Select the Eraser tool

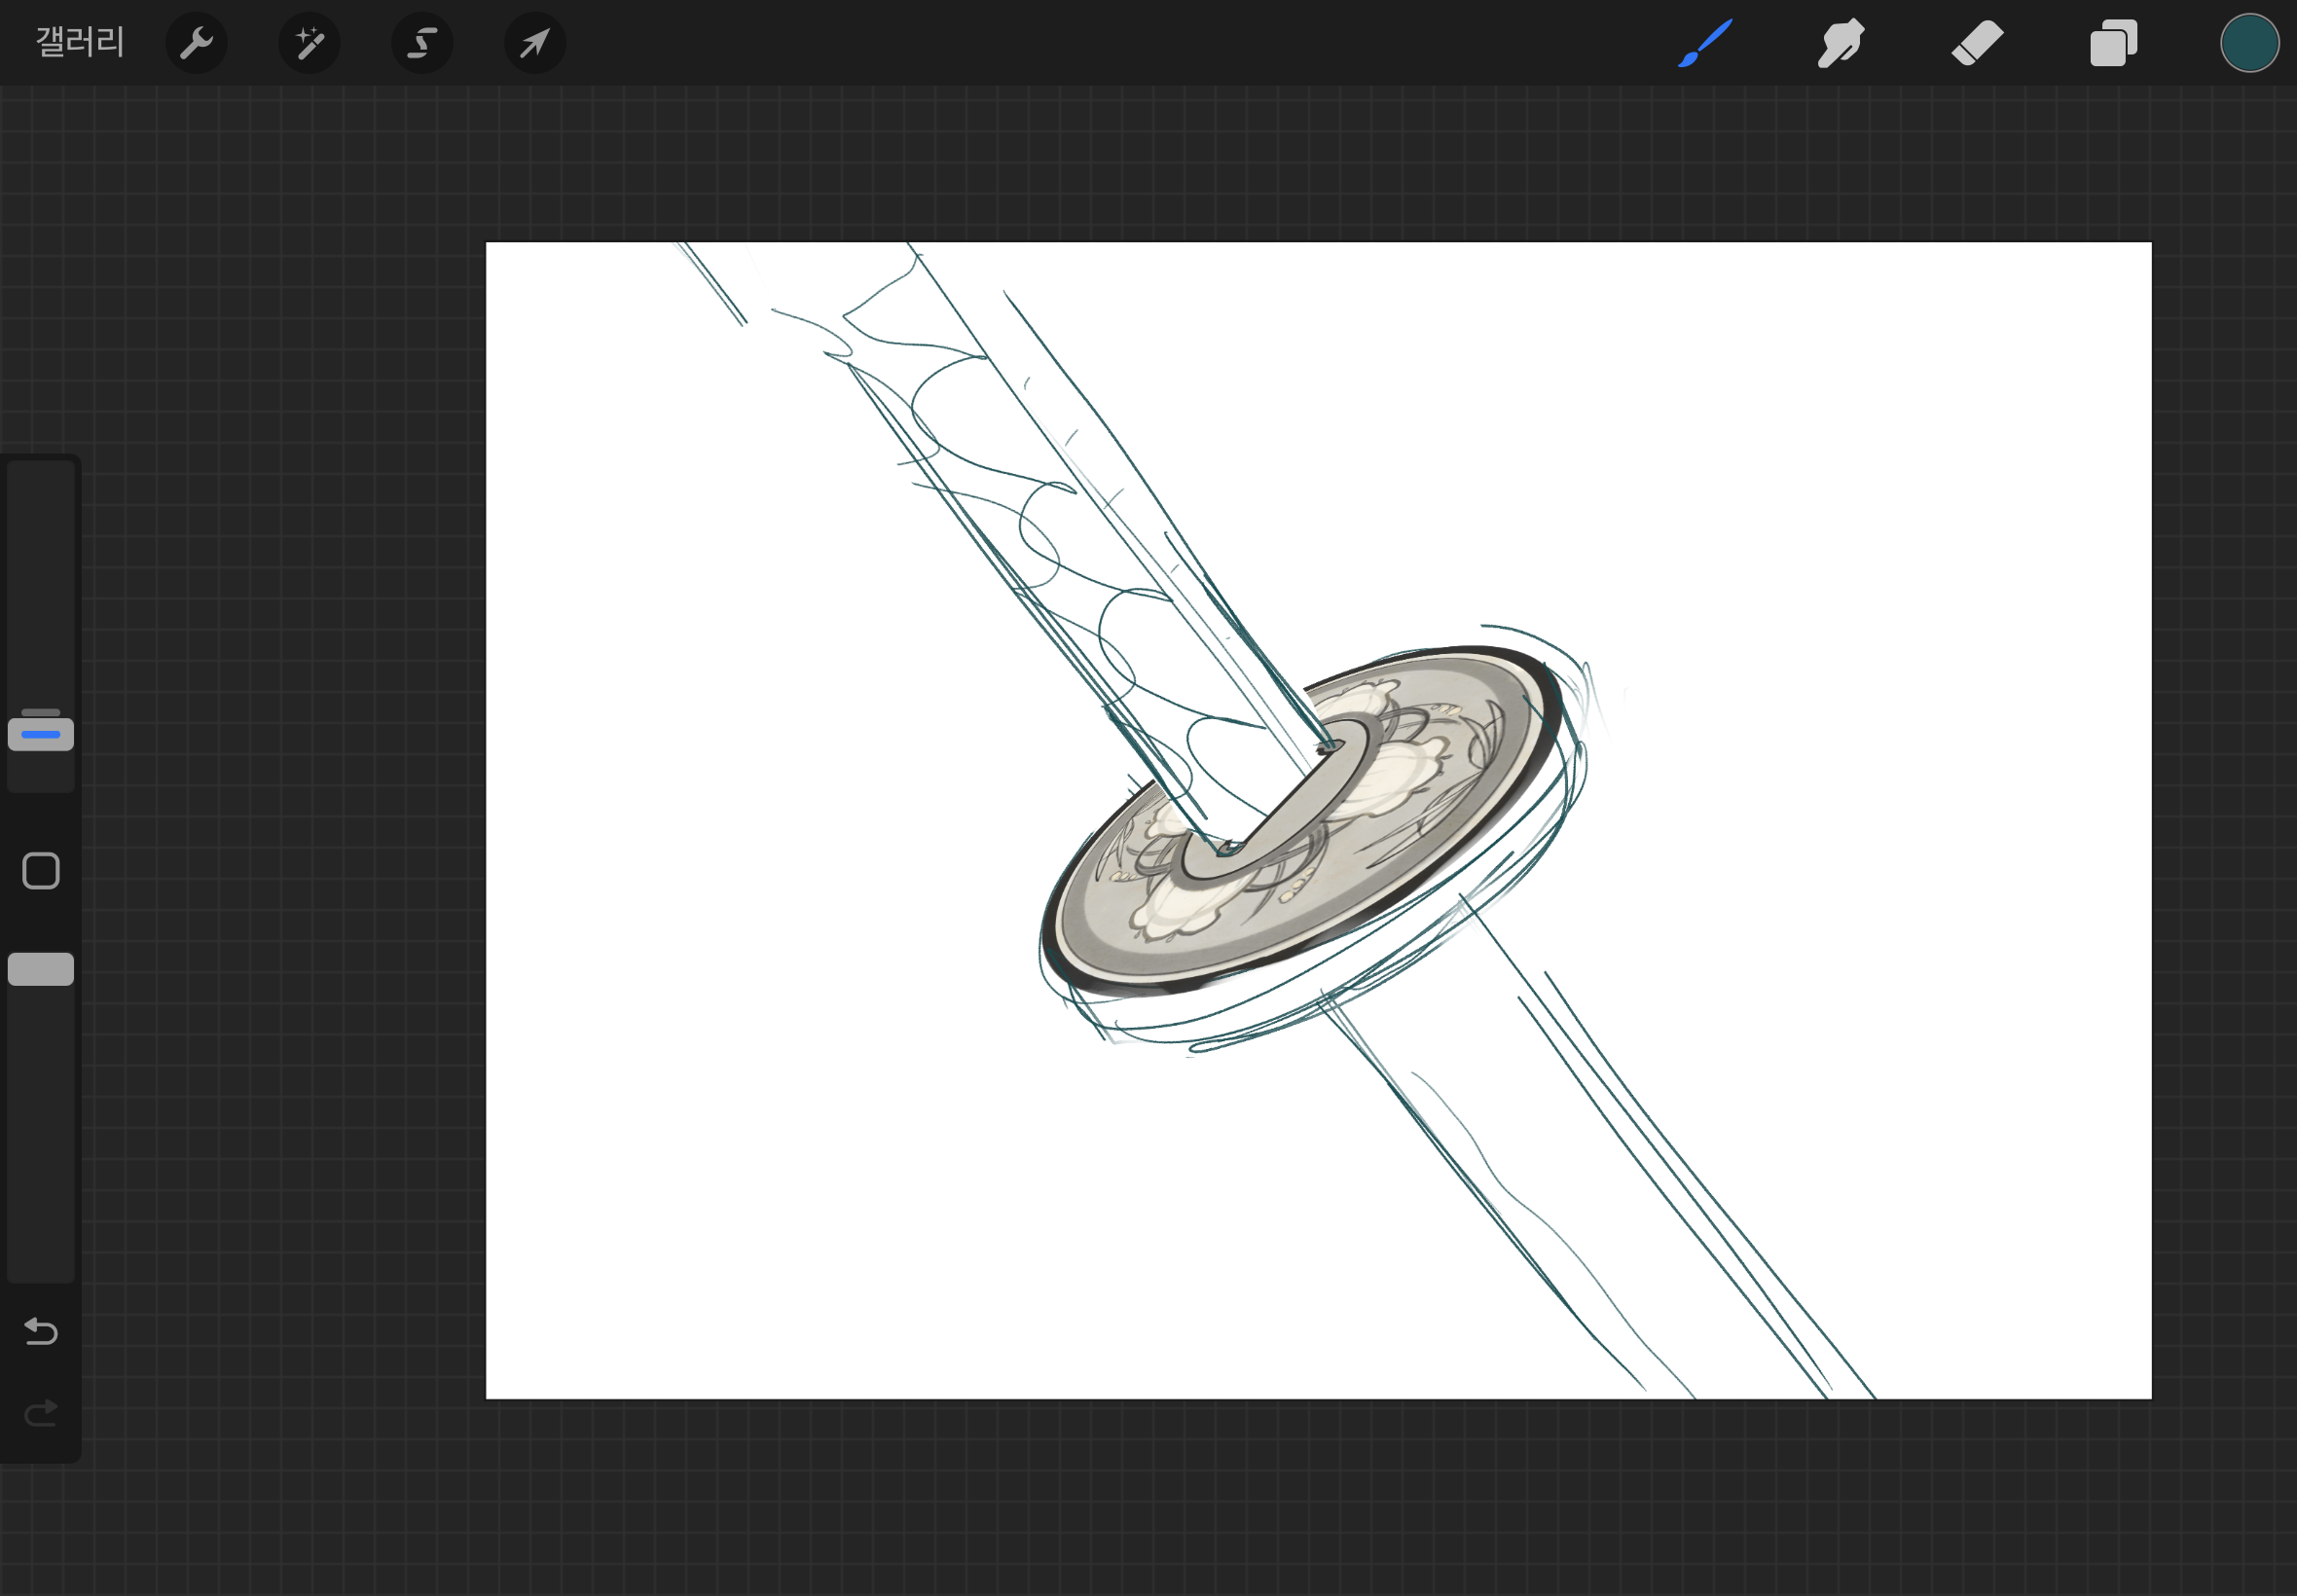(x=1977, y=43)
